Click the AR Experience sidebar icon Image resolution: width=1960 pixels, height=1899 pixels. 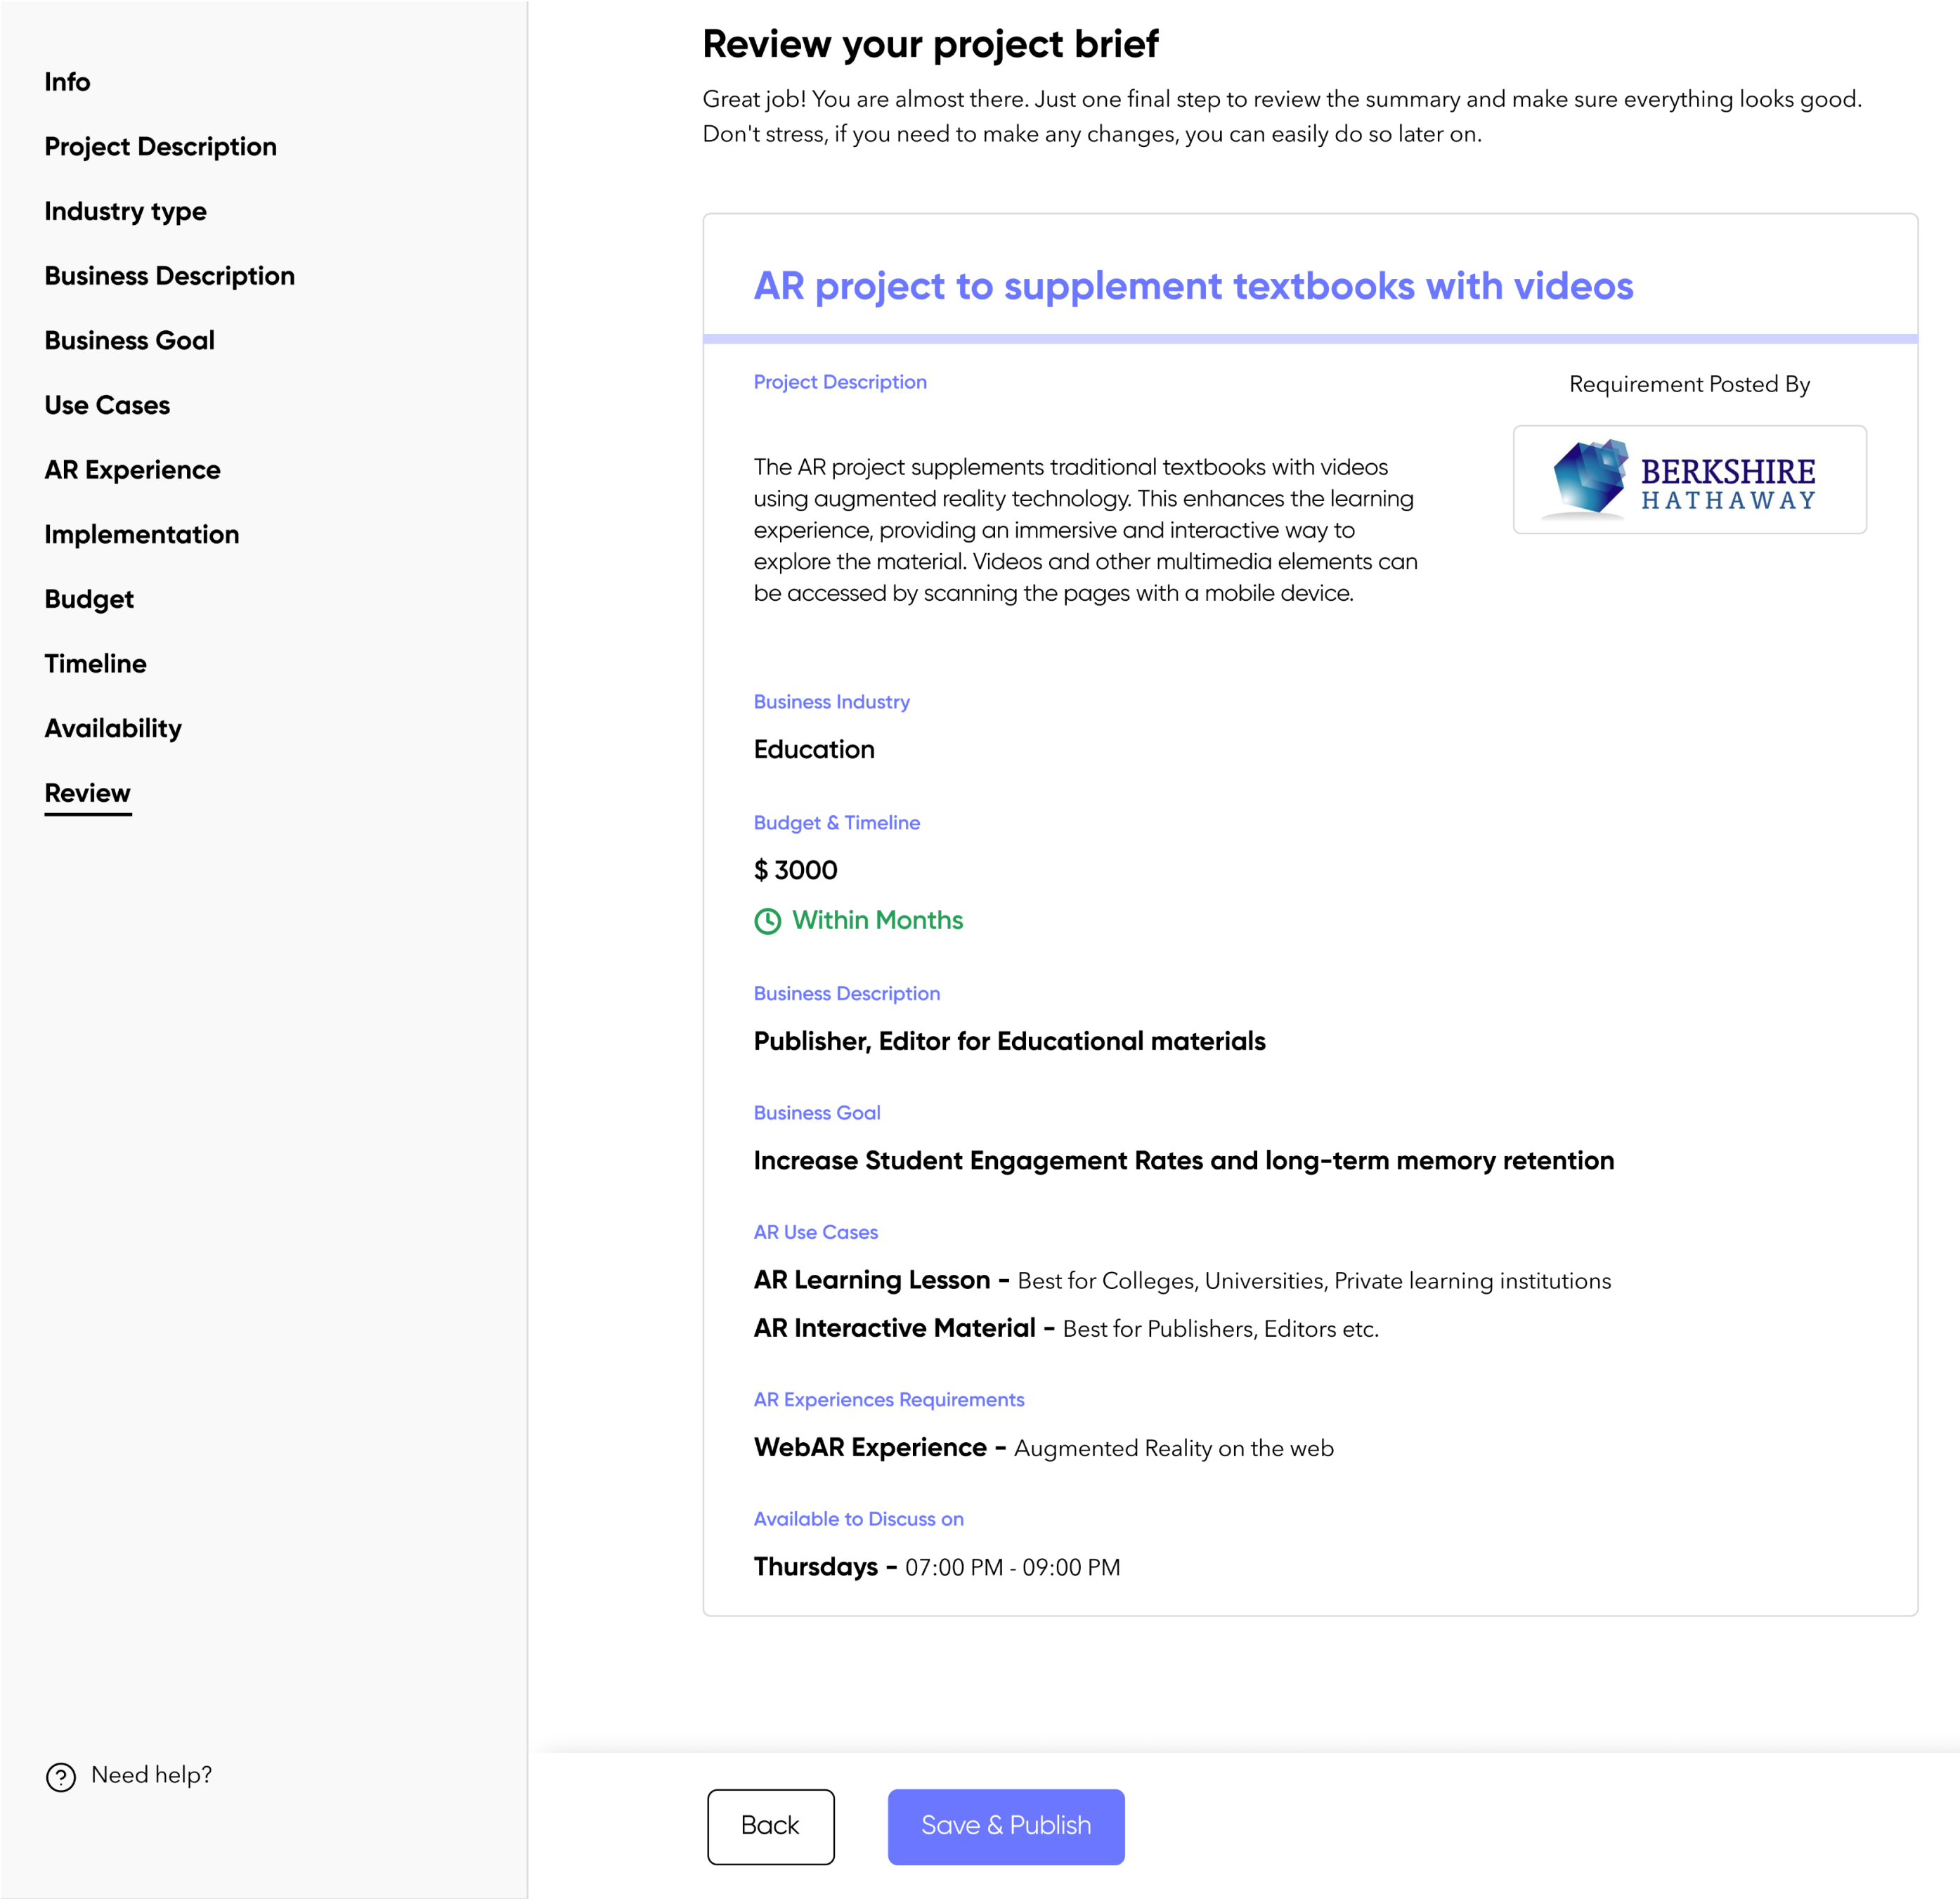tap(131, 469)
